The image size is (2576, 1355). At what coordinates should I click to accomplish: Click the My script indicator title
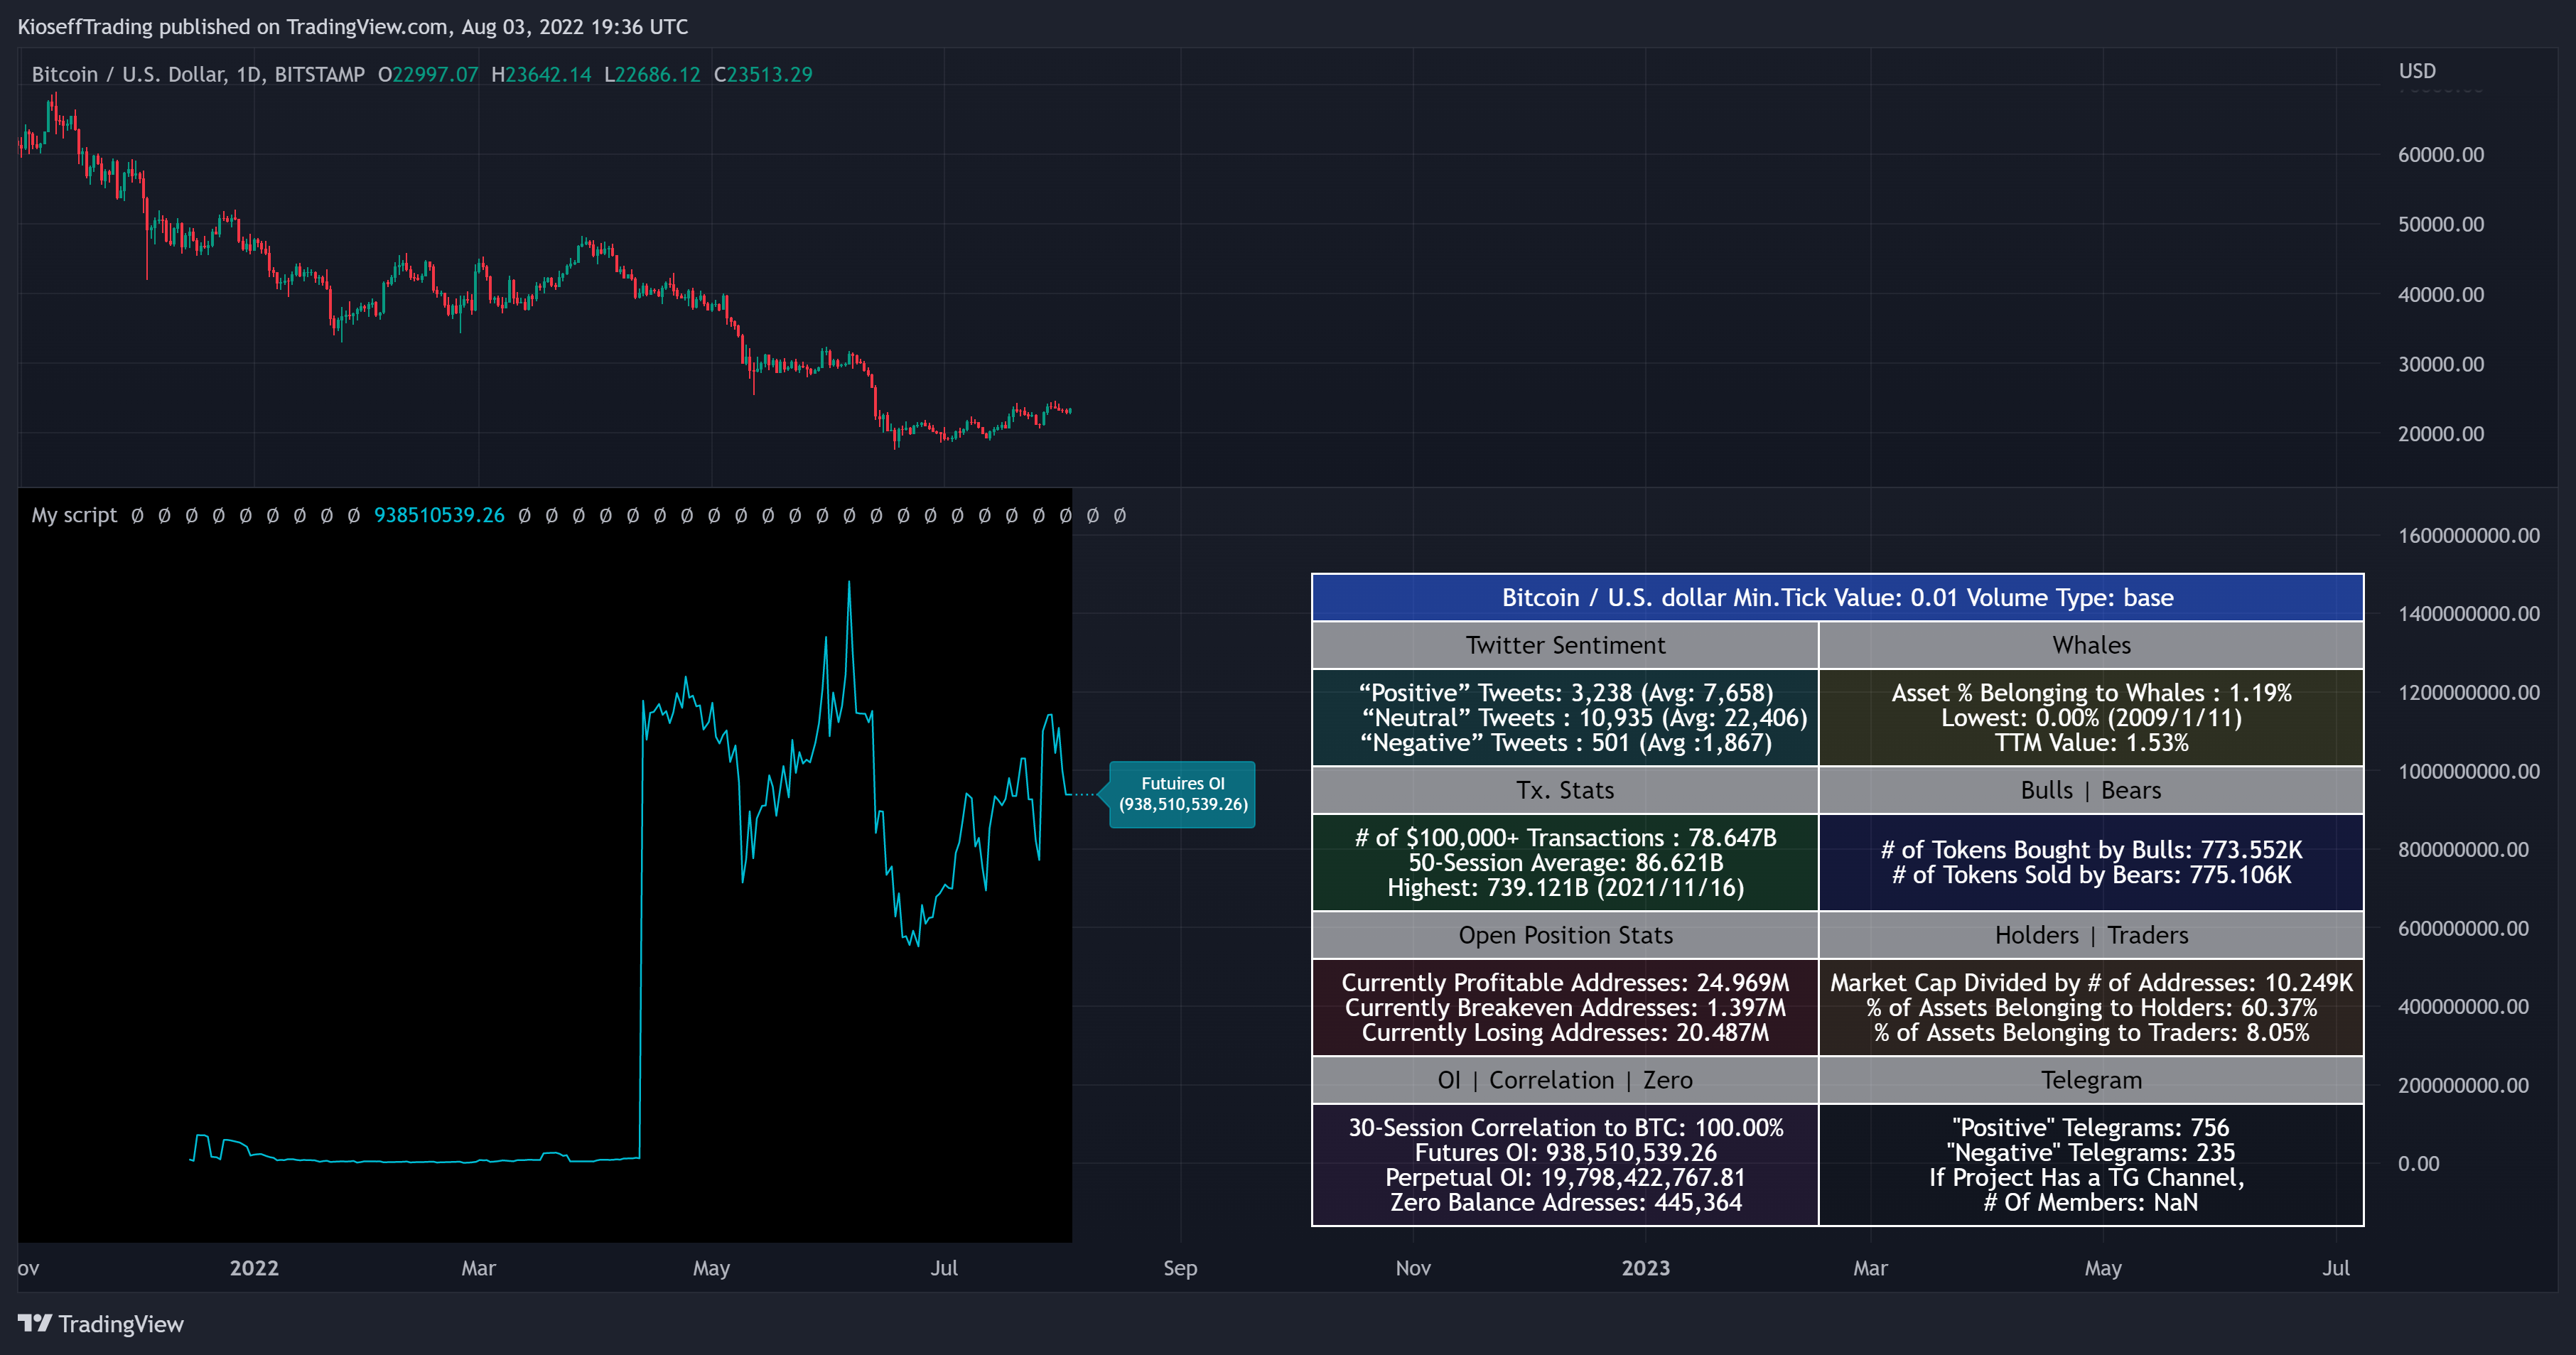74,515
